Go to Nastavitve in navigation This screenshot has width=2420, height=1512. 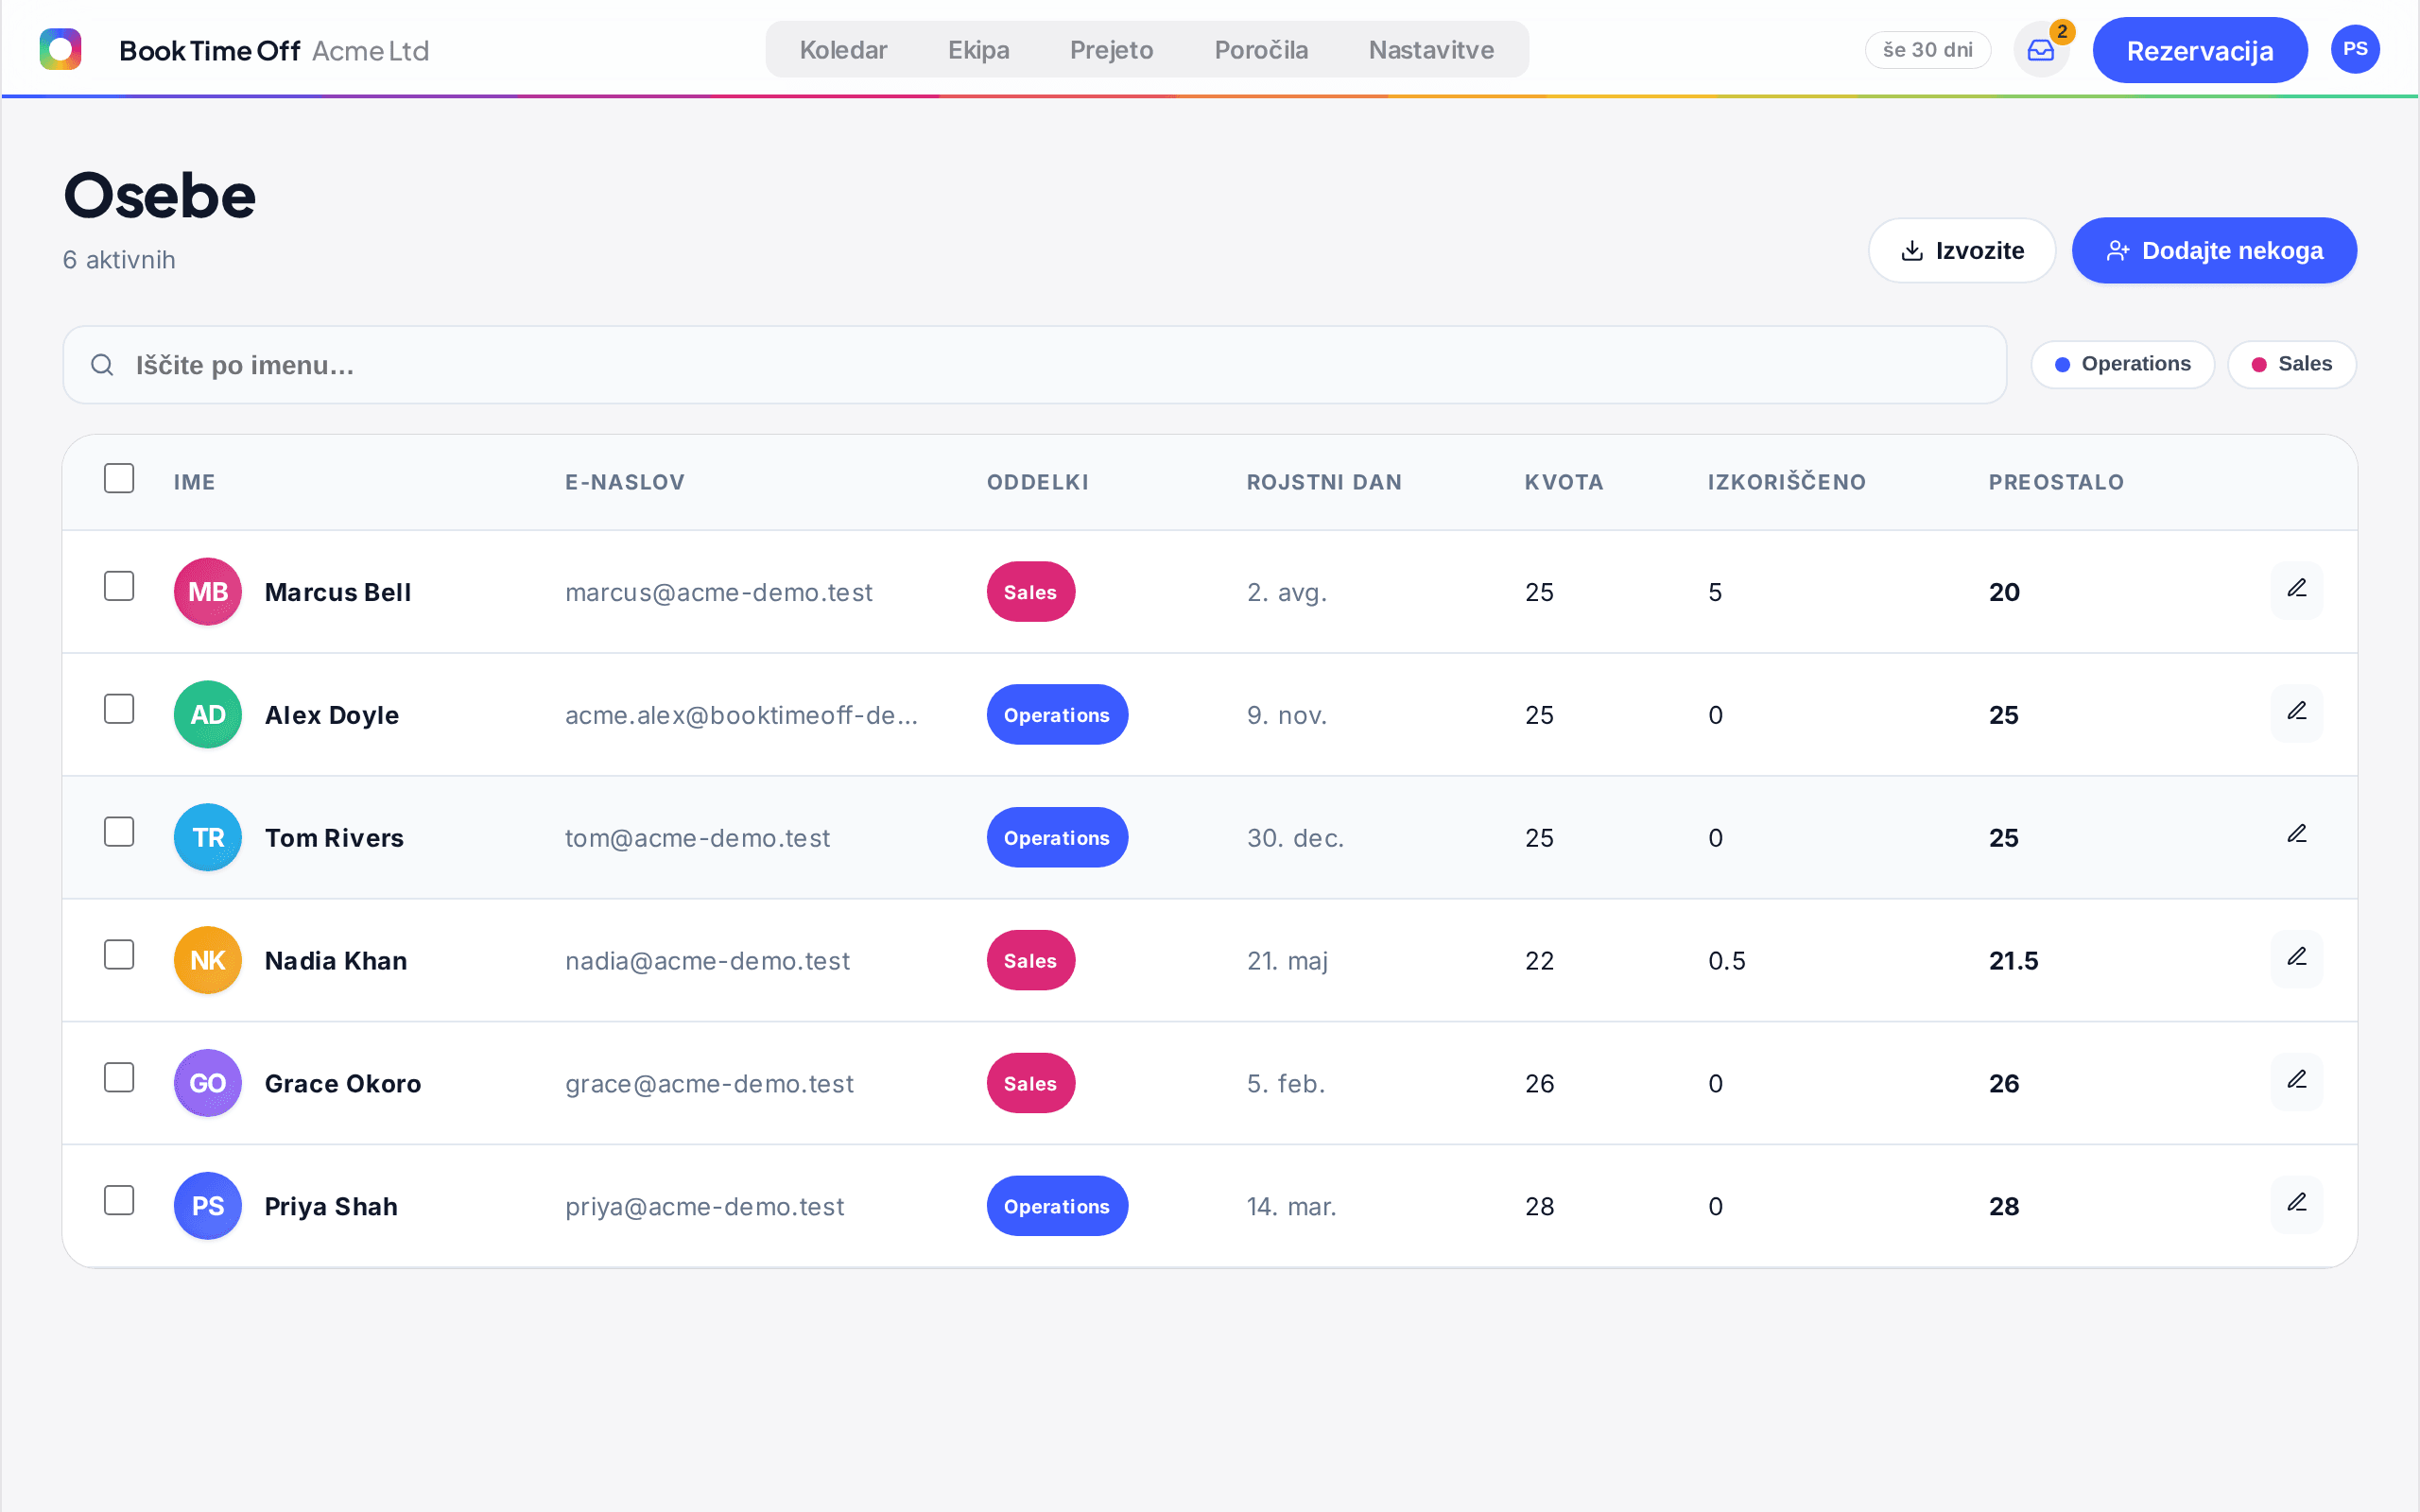(1431, 50)
